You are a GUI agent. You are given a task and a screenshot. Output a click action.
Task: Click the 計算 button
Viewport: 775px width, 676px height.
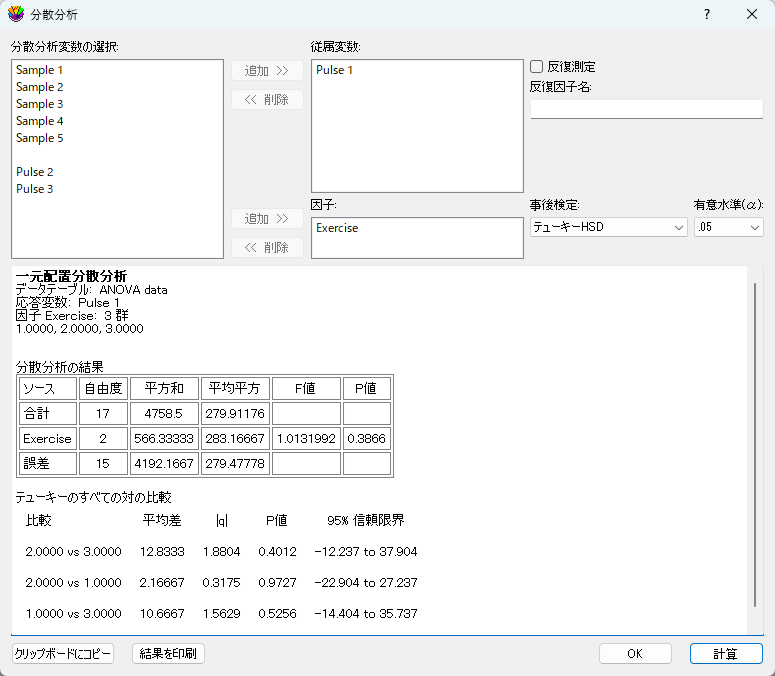[726, 654]
